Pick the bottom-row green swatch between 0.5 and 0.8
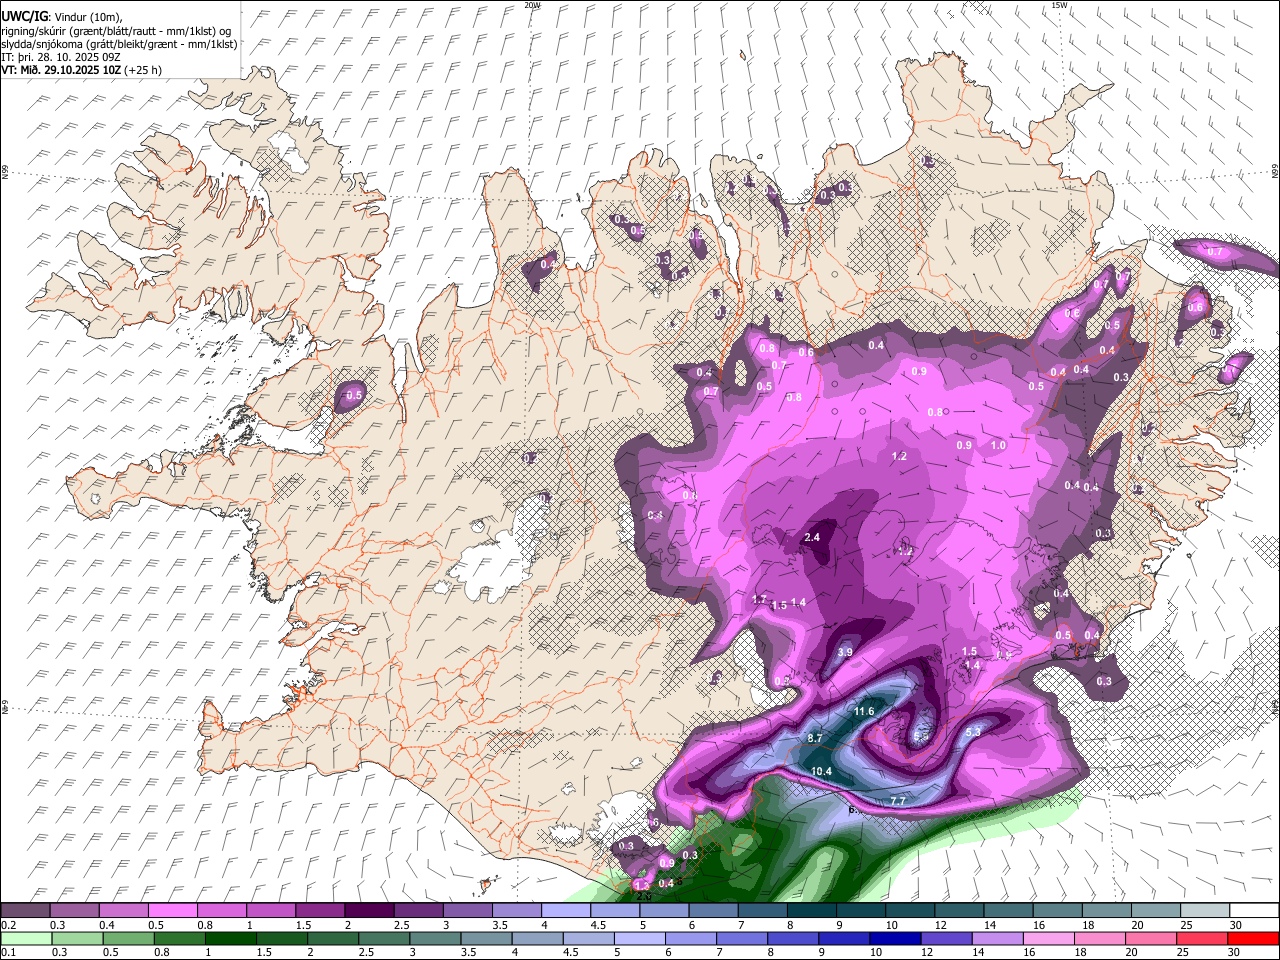1280x960 pixels. pyautogui.click(x=129, y=938)
